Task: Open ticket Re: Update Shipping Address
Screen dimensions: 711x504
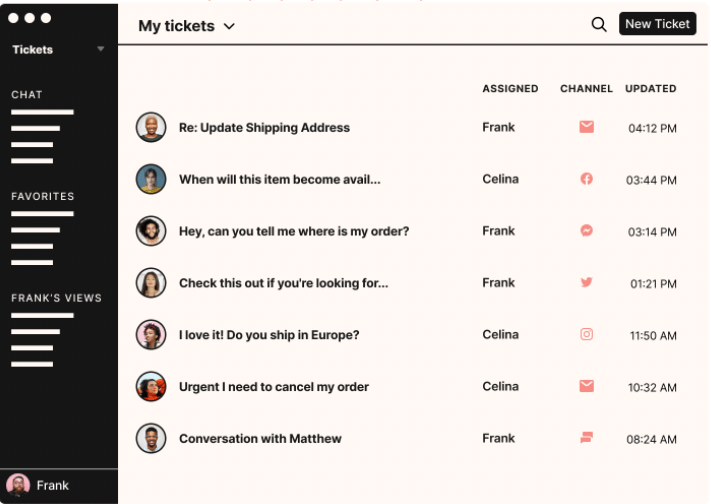Action: tap(264, 127)
